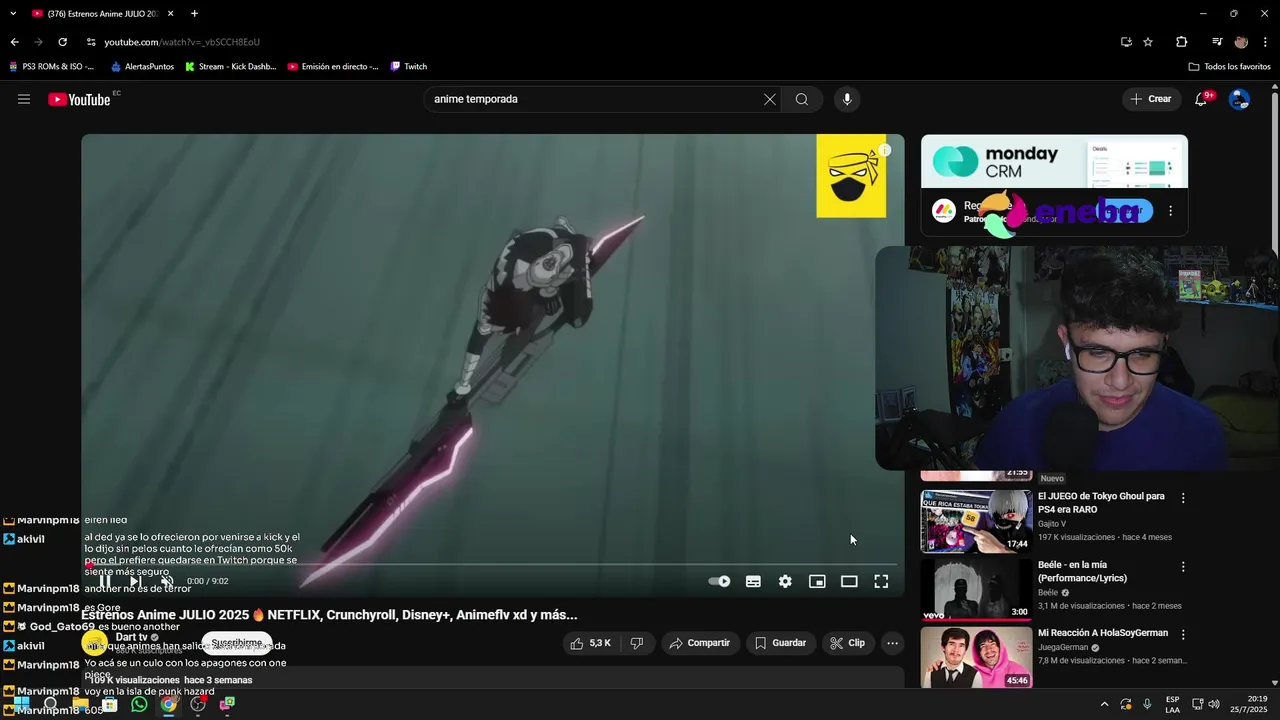Open the 'PS3 ROMs & ISO' bookmark
This screenshot has height=720, width=1280.
(x=51, y=67)
